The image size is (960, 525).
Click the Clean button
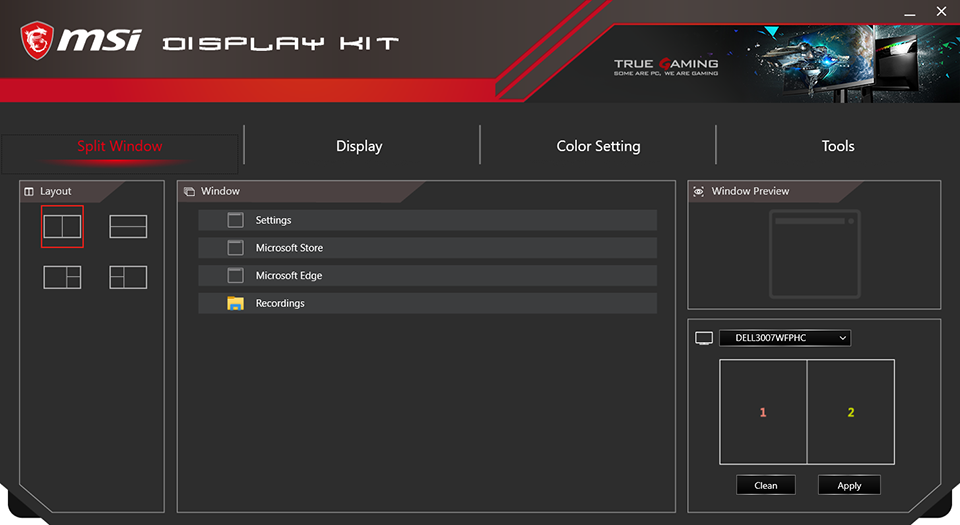pos(766,485)
